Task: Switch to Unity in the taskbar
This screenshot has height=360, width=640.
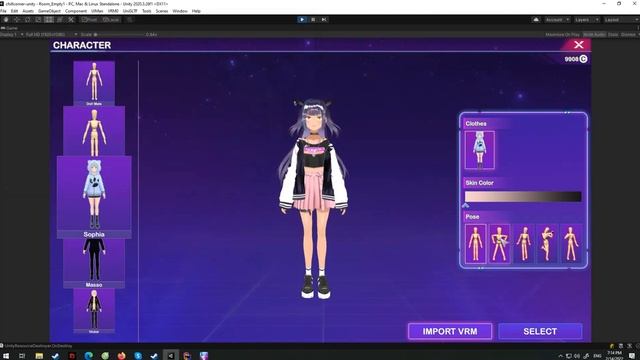Action: pyautogui.click(x=171, y=356)
